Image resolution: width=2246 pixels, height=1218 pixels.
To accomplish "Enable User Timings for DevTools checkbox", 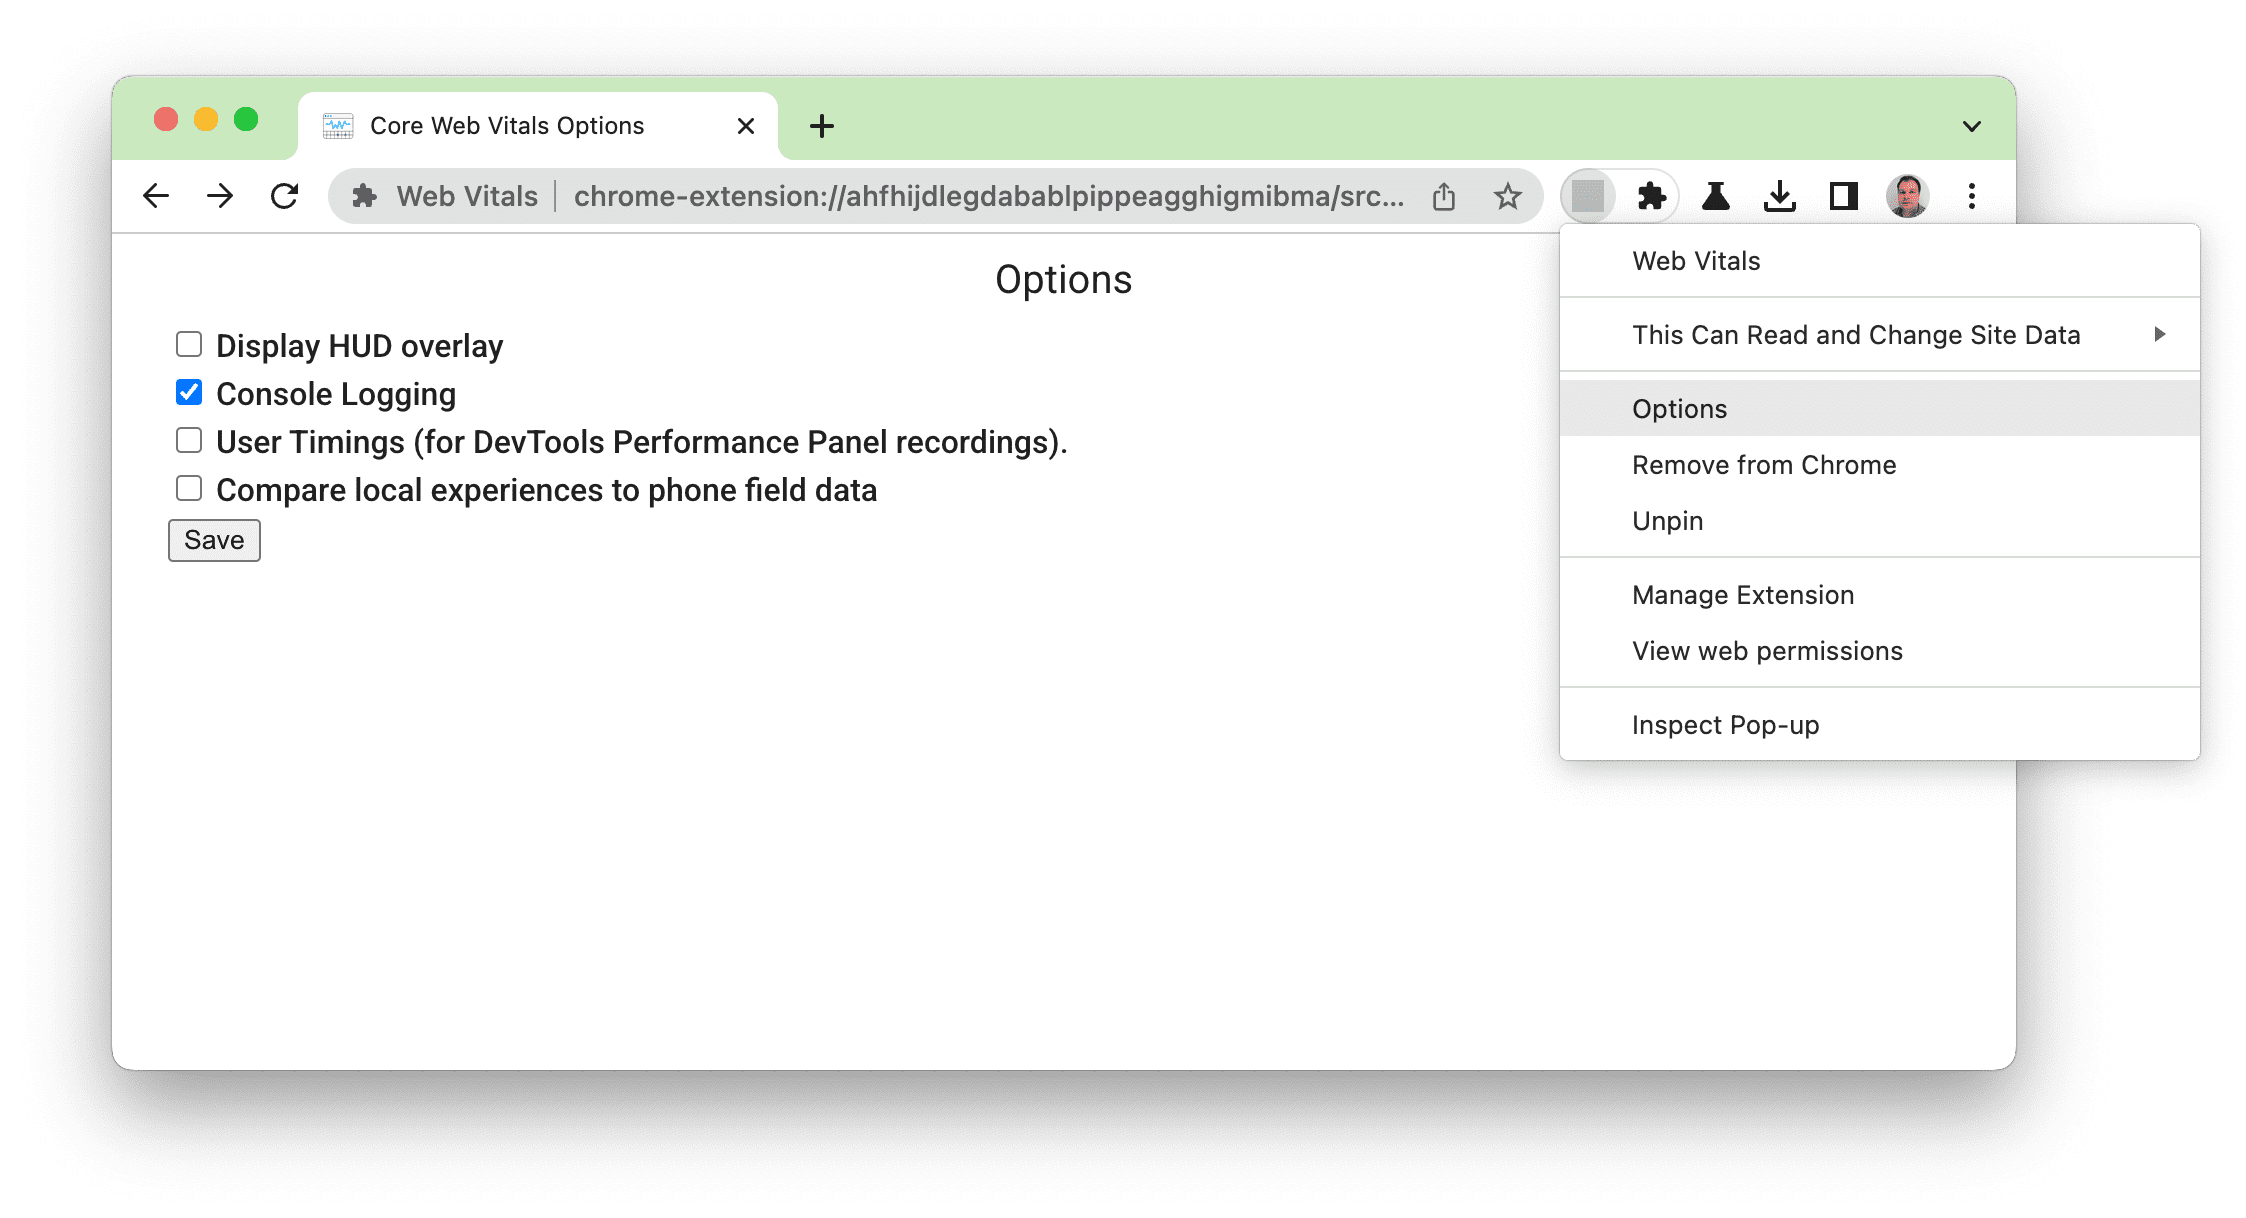I will click(x=189, y=441).
